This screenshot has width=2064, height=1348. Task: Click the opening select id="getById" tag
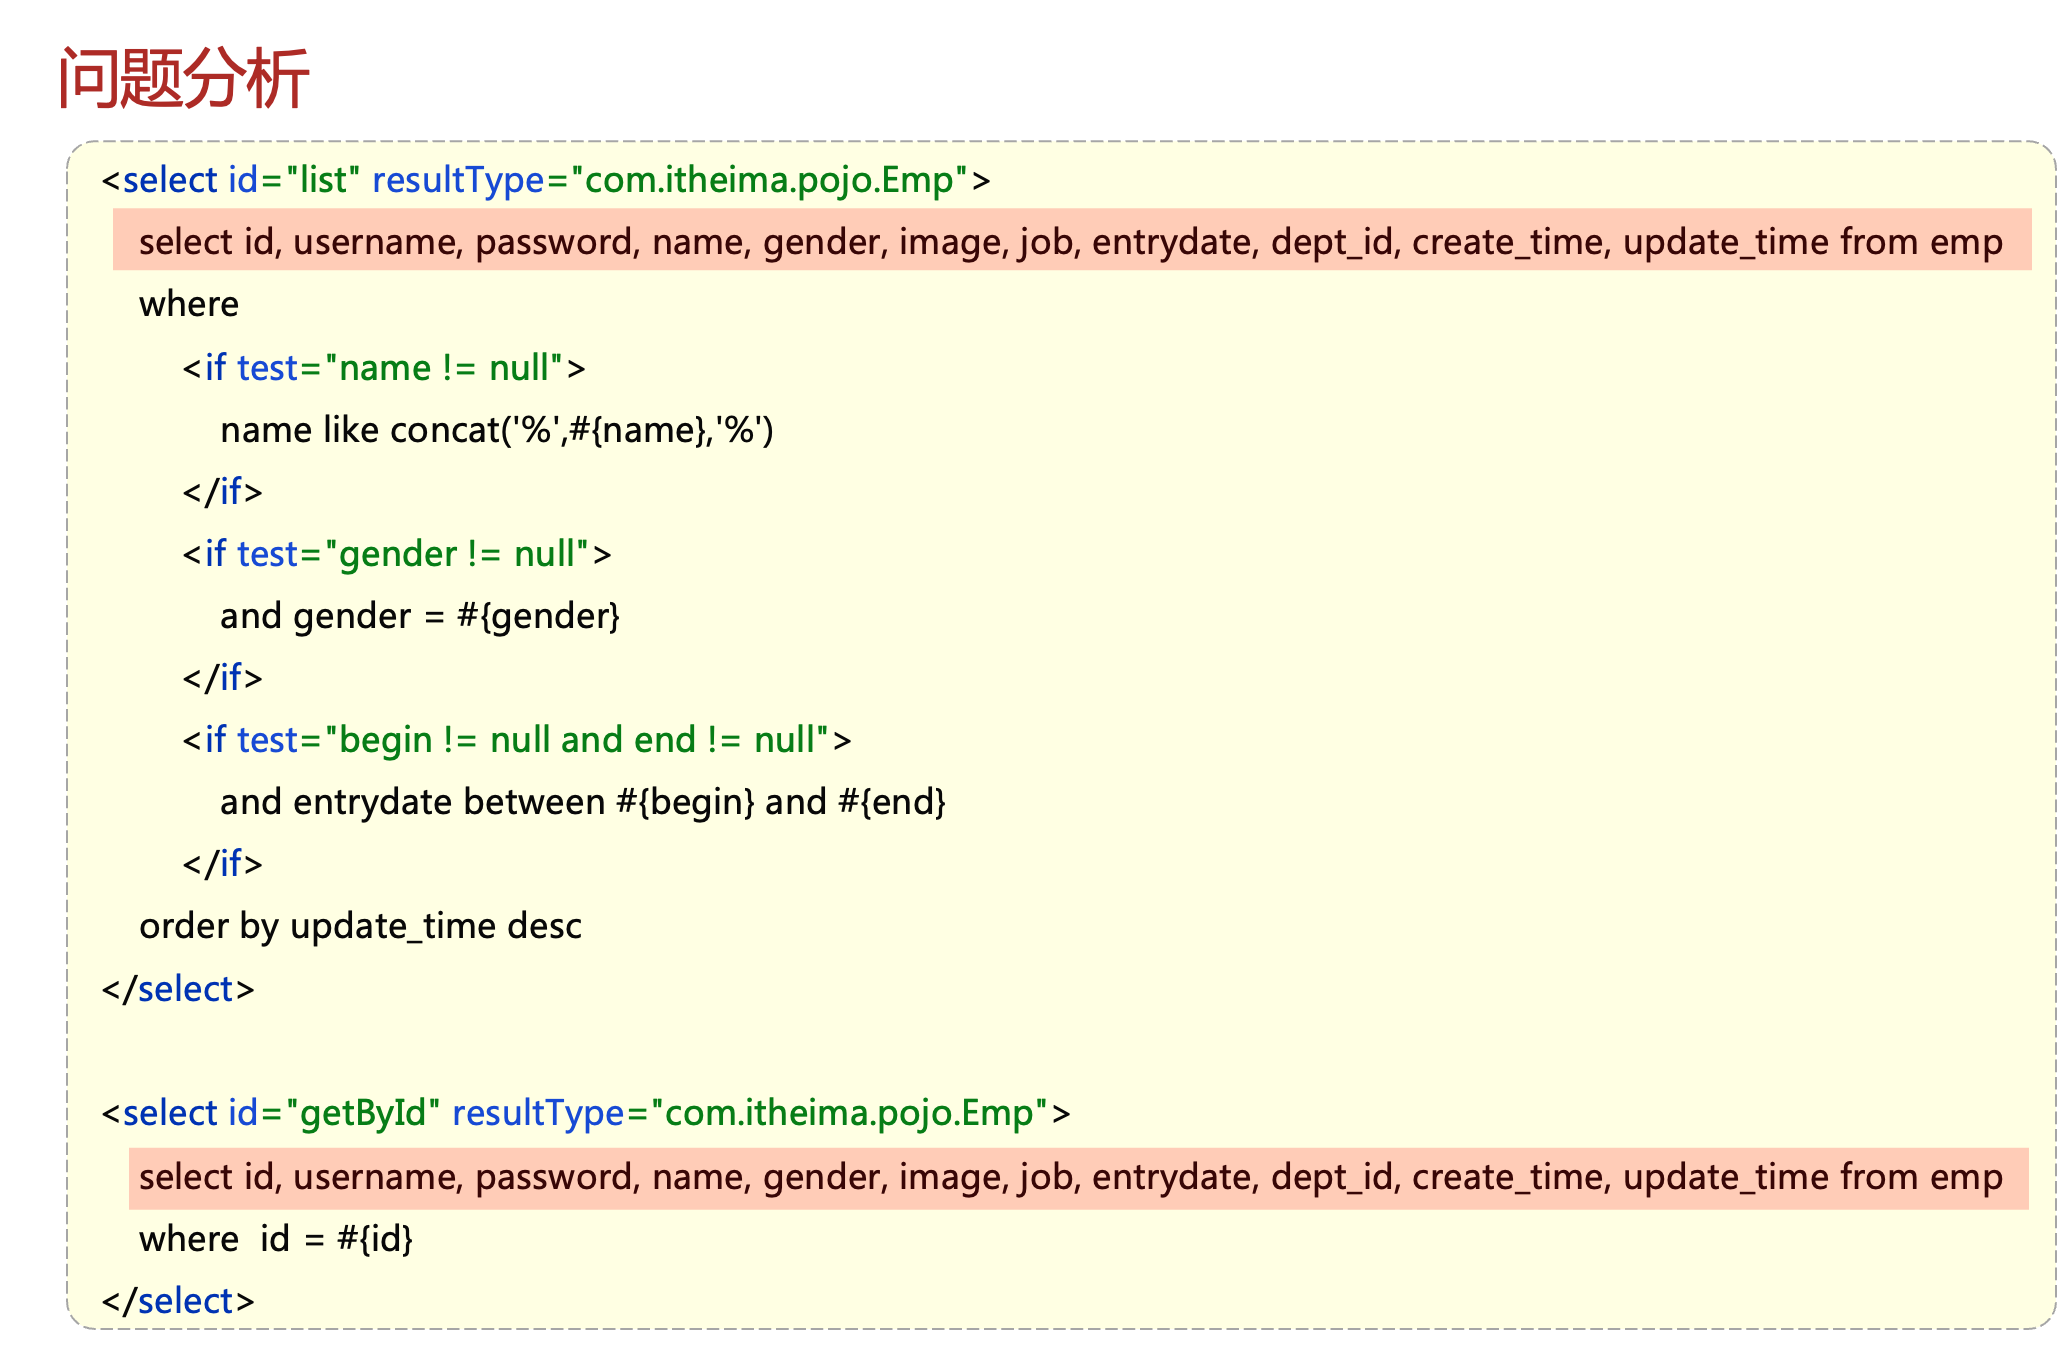(x=585, y=1113)
